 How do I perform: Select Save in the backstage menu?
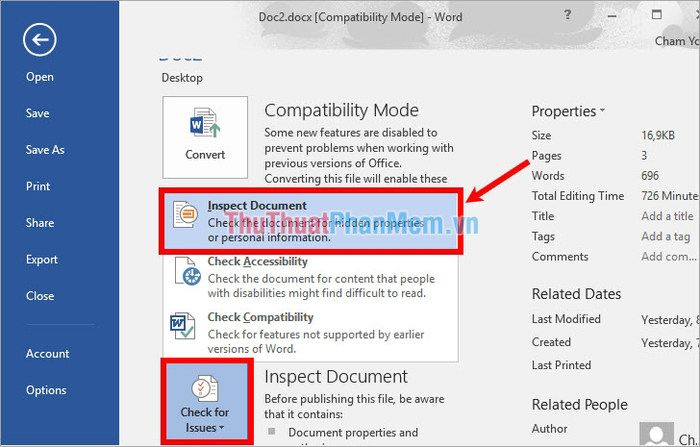[38, 113]
